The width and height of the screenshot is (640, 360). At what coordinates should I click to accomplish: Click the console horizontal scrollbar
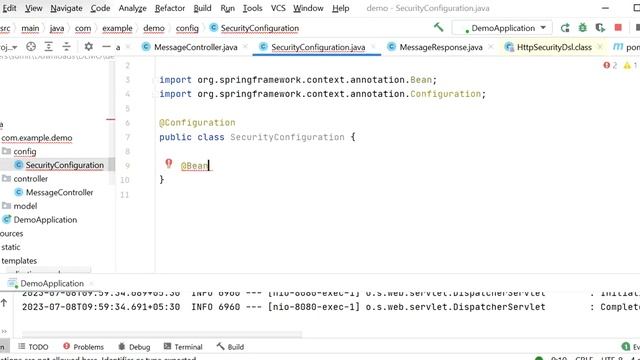pos(162,335)
